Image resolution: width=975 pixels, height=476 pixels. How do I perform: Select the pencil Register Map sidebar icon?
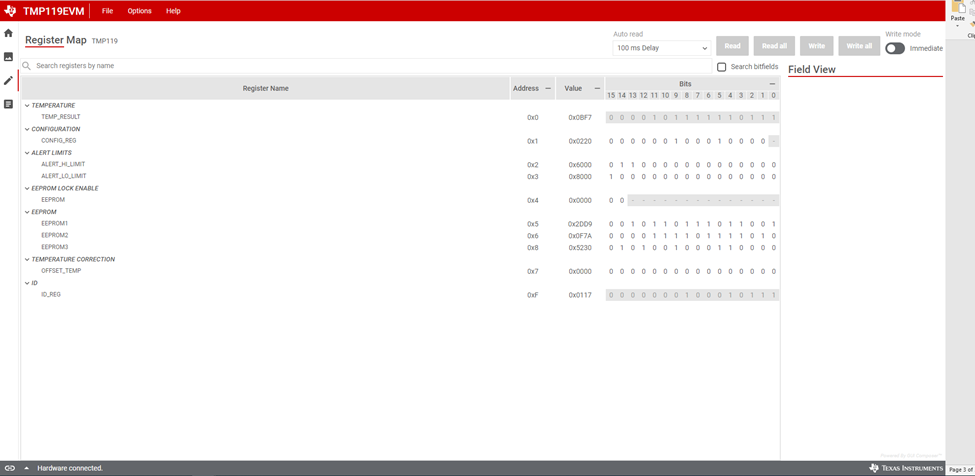tap(8, 80)
